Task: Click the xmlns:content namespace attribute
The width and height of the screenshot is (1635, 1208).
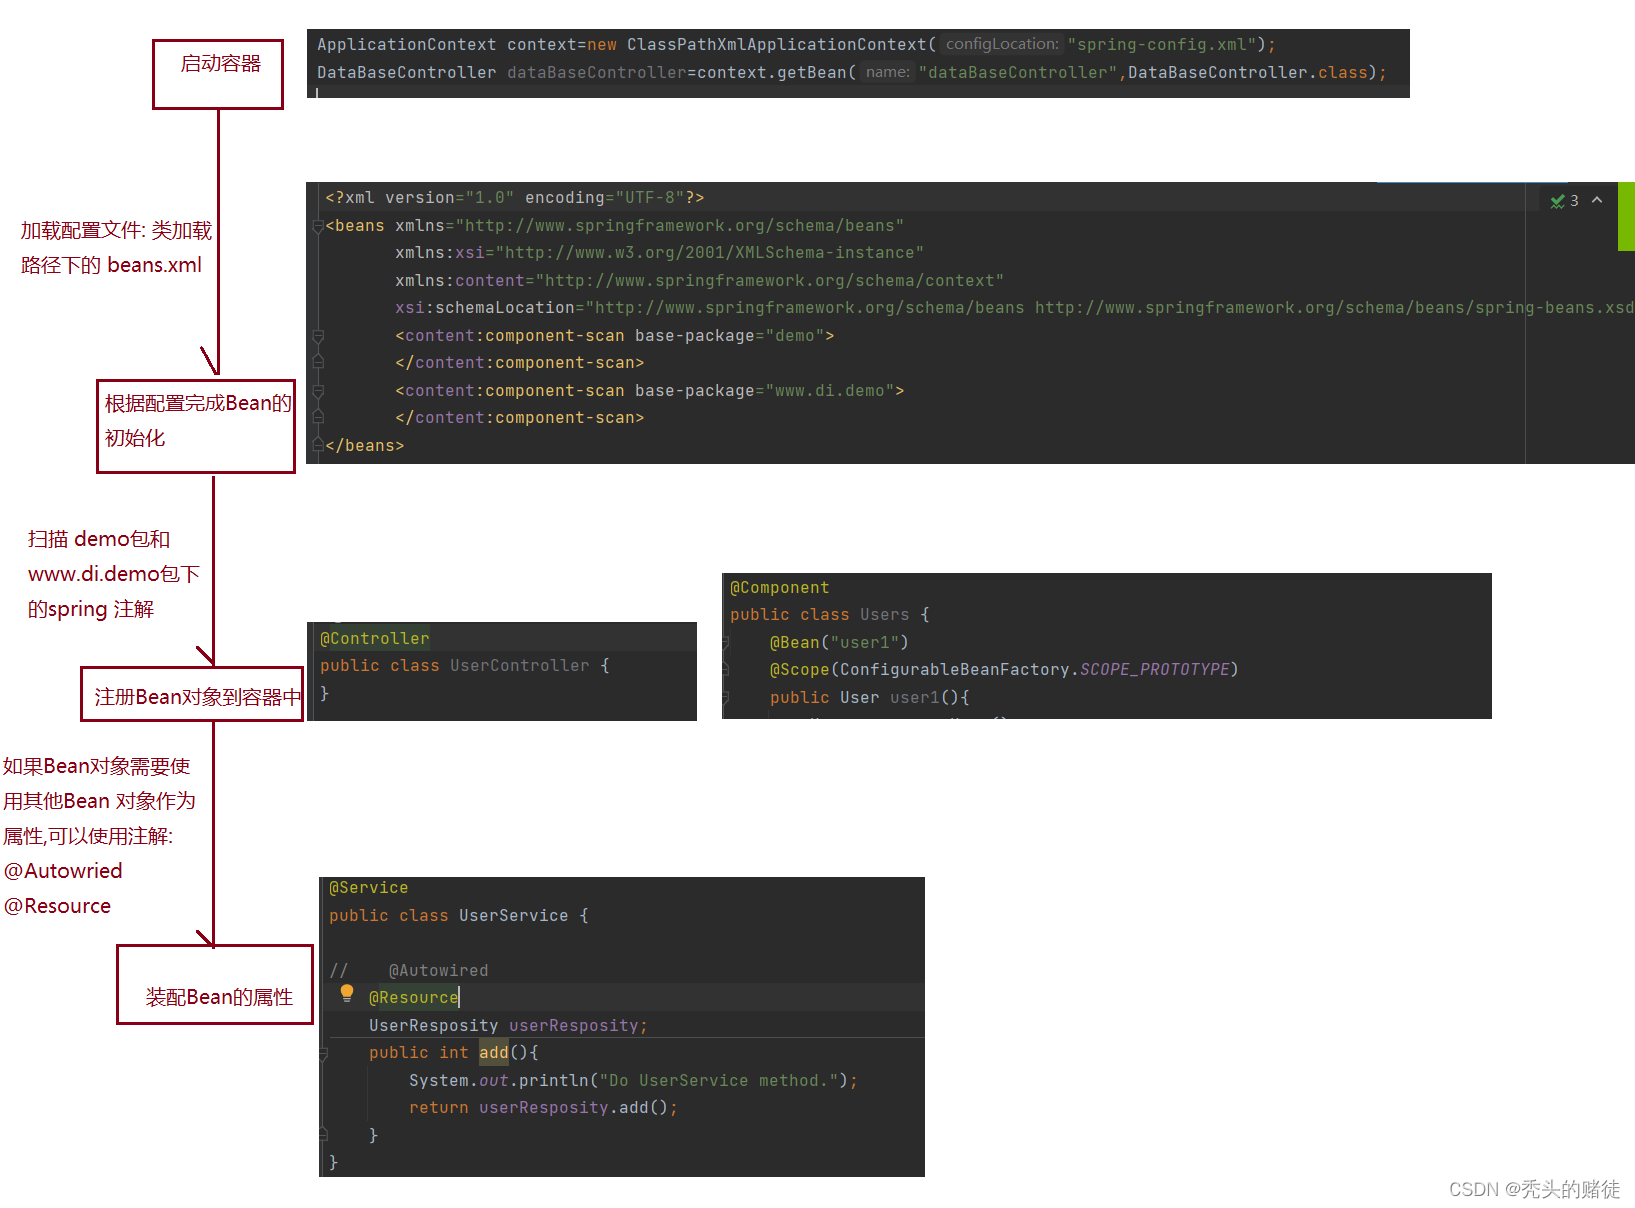Action: click(699, 281)
